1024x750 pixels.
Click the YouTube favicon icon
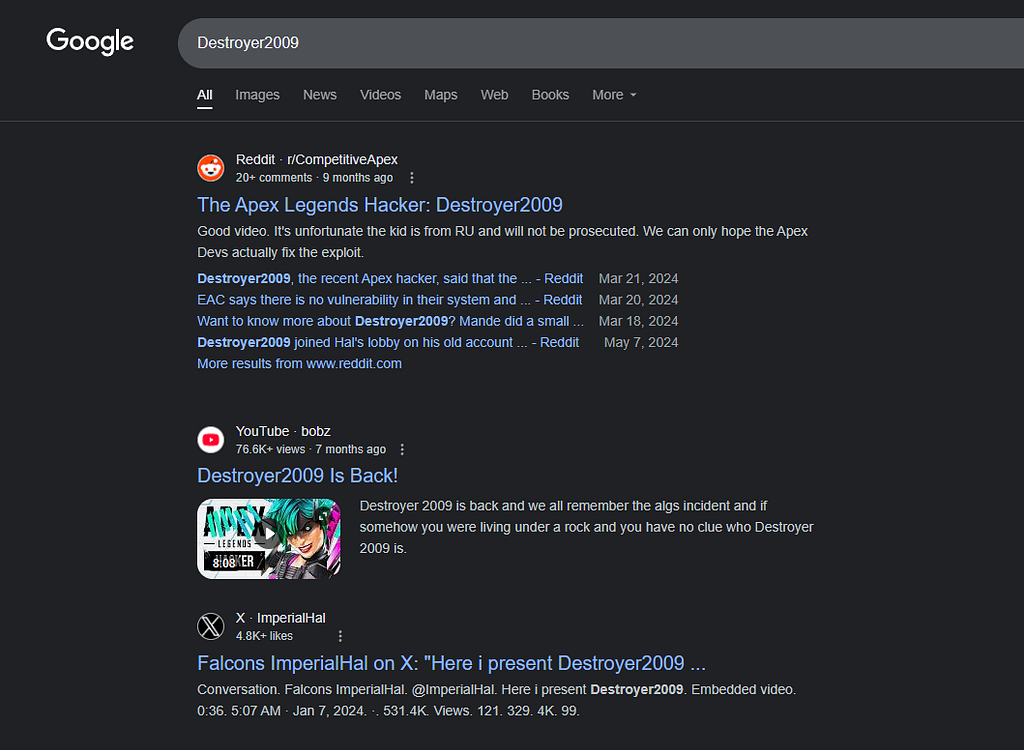(211, 440)
